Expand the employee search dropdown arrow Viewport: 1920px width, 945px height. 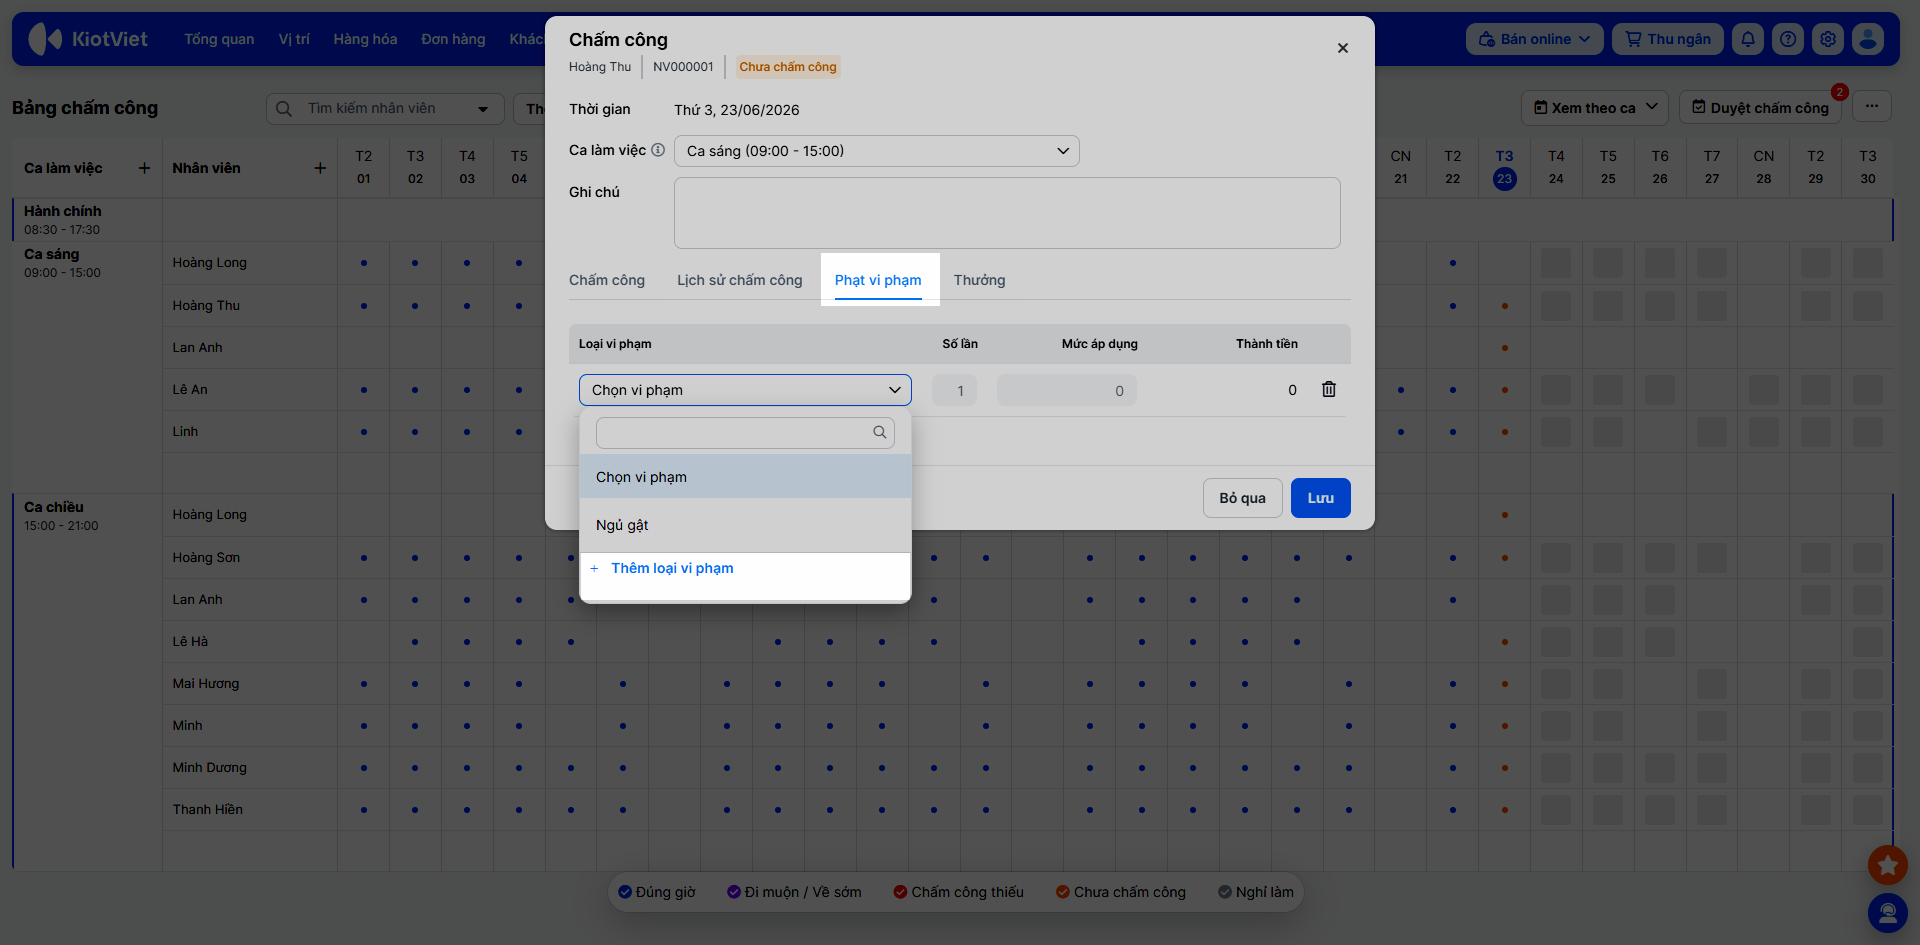[484, 108]
